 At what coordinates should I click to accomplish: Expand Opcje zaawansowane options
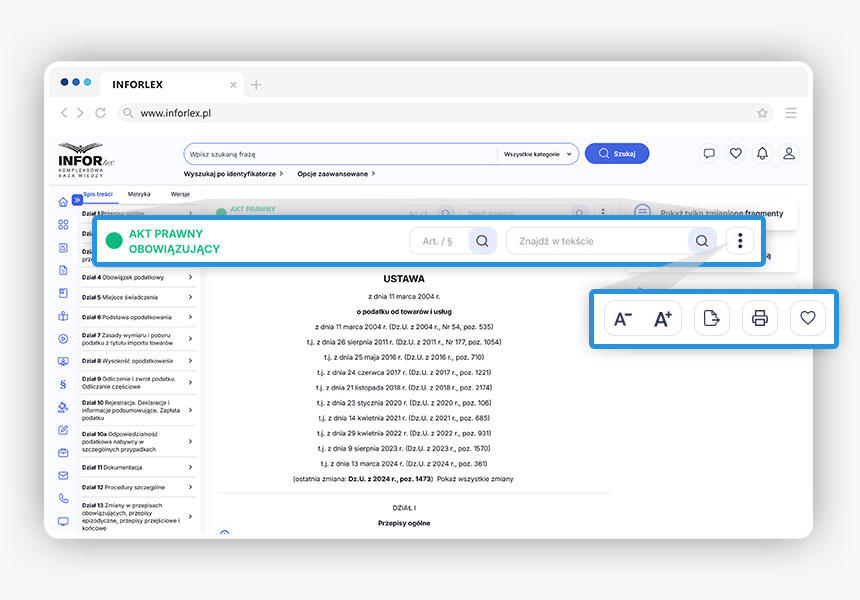pos(336,174)
